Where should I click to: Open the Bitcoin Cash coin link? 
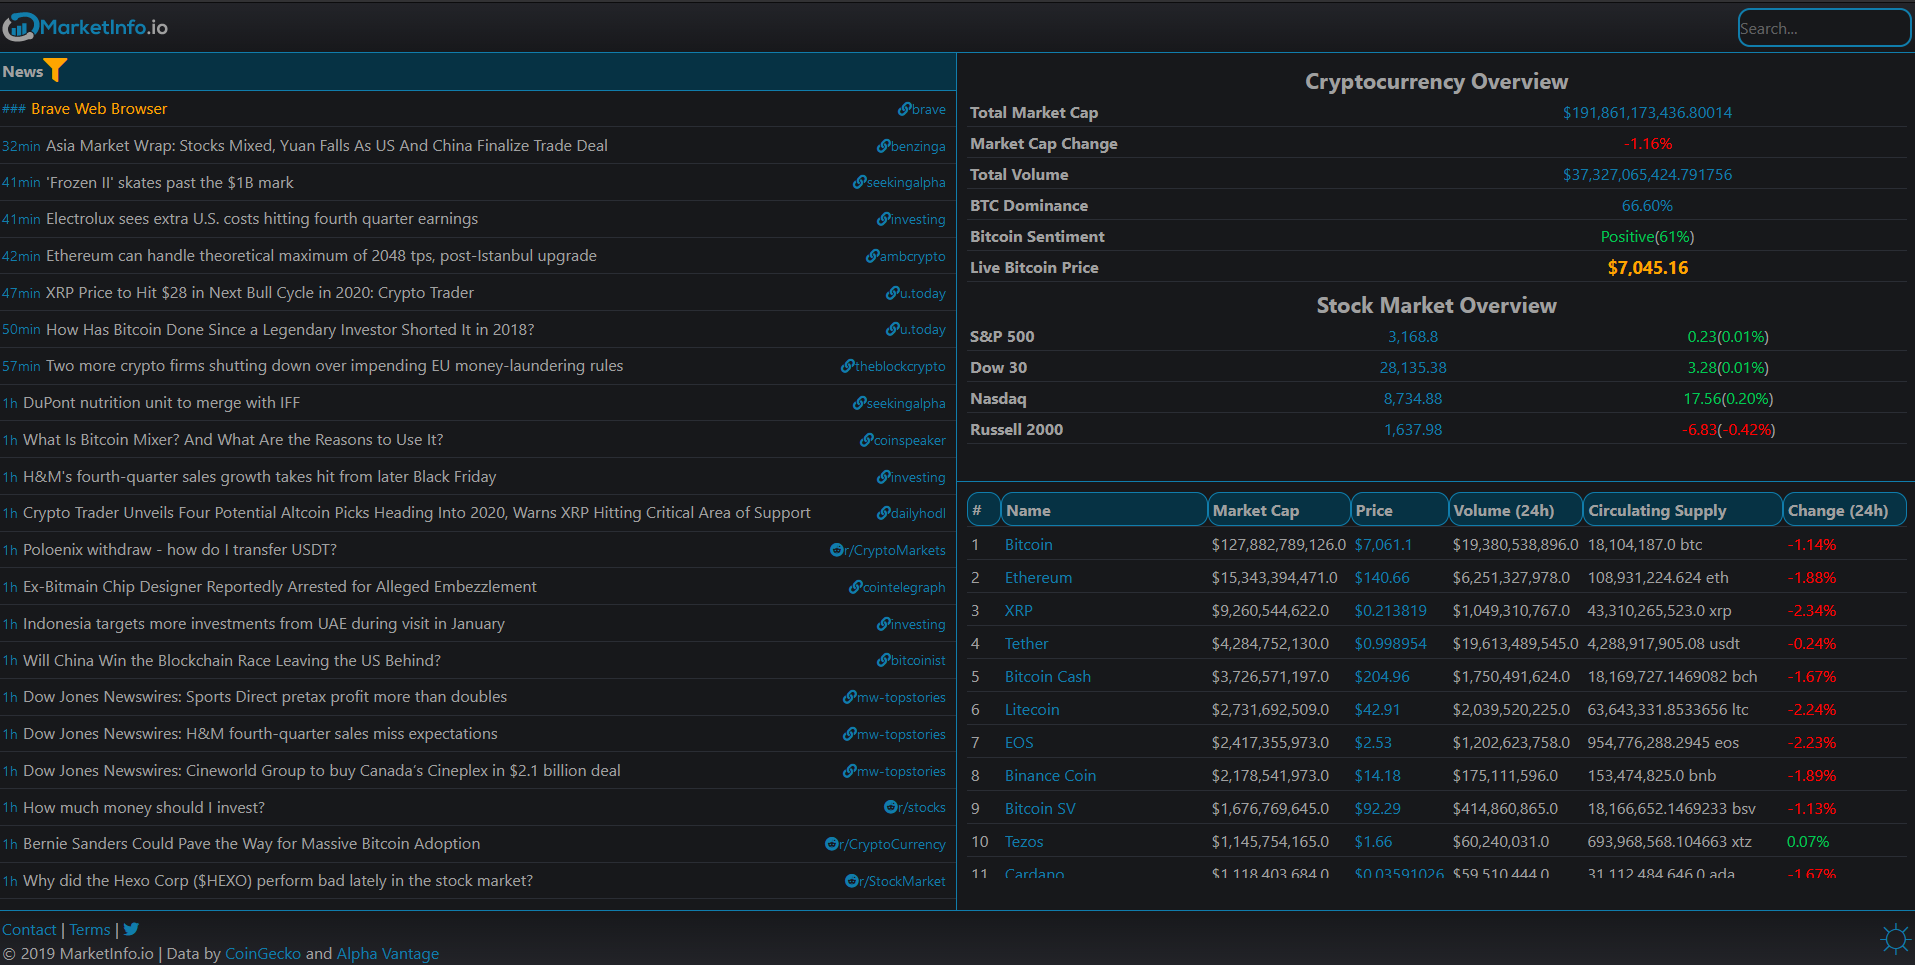[x=1048, y=677]
